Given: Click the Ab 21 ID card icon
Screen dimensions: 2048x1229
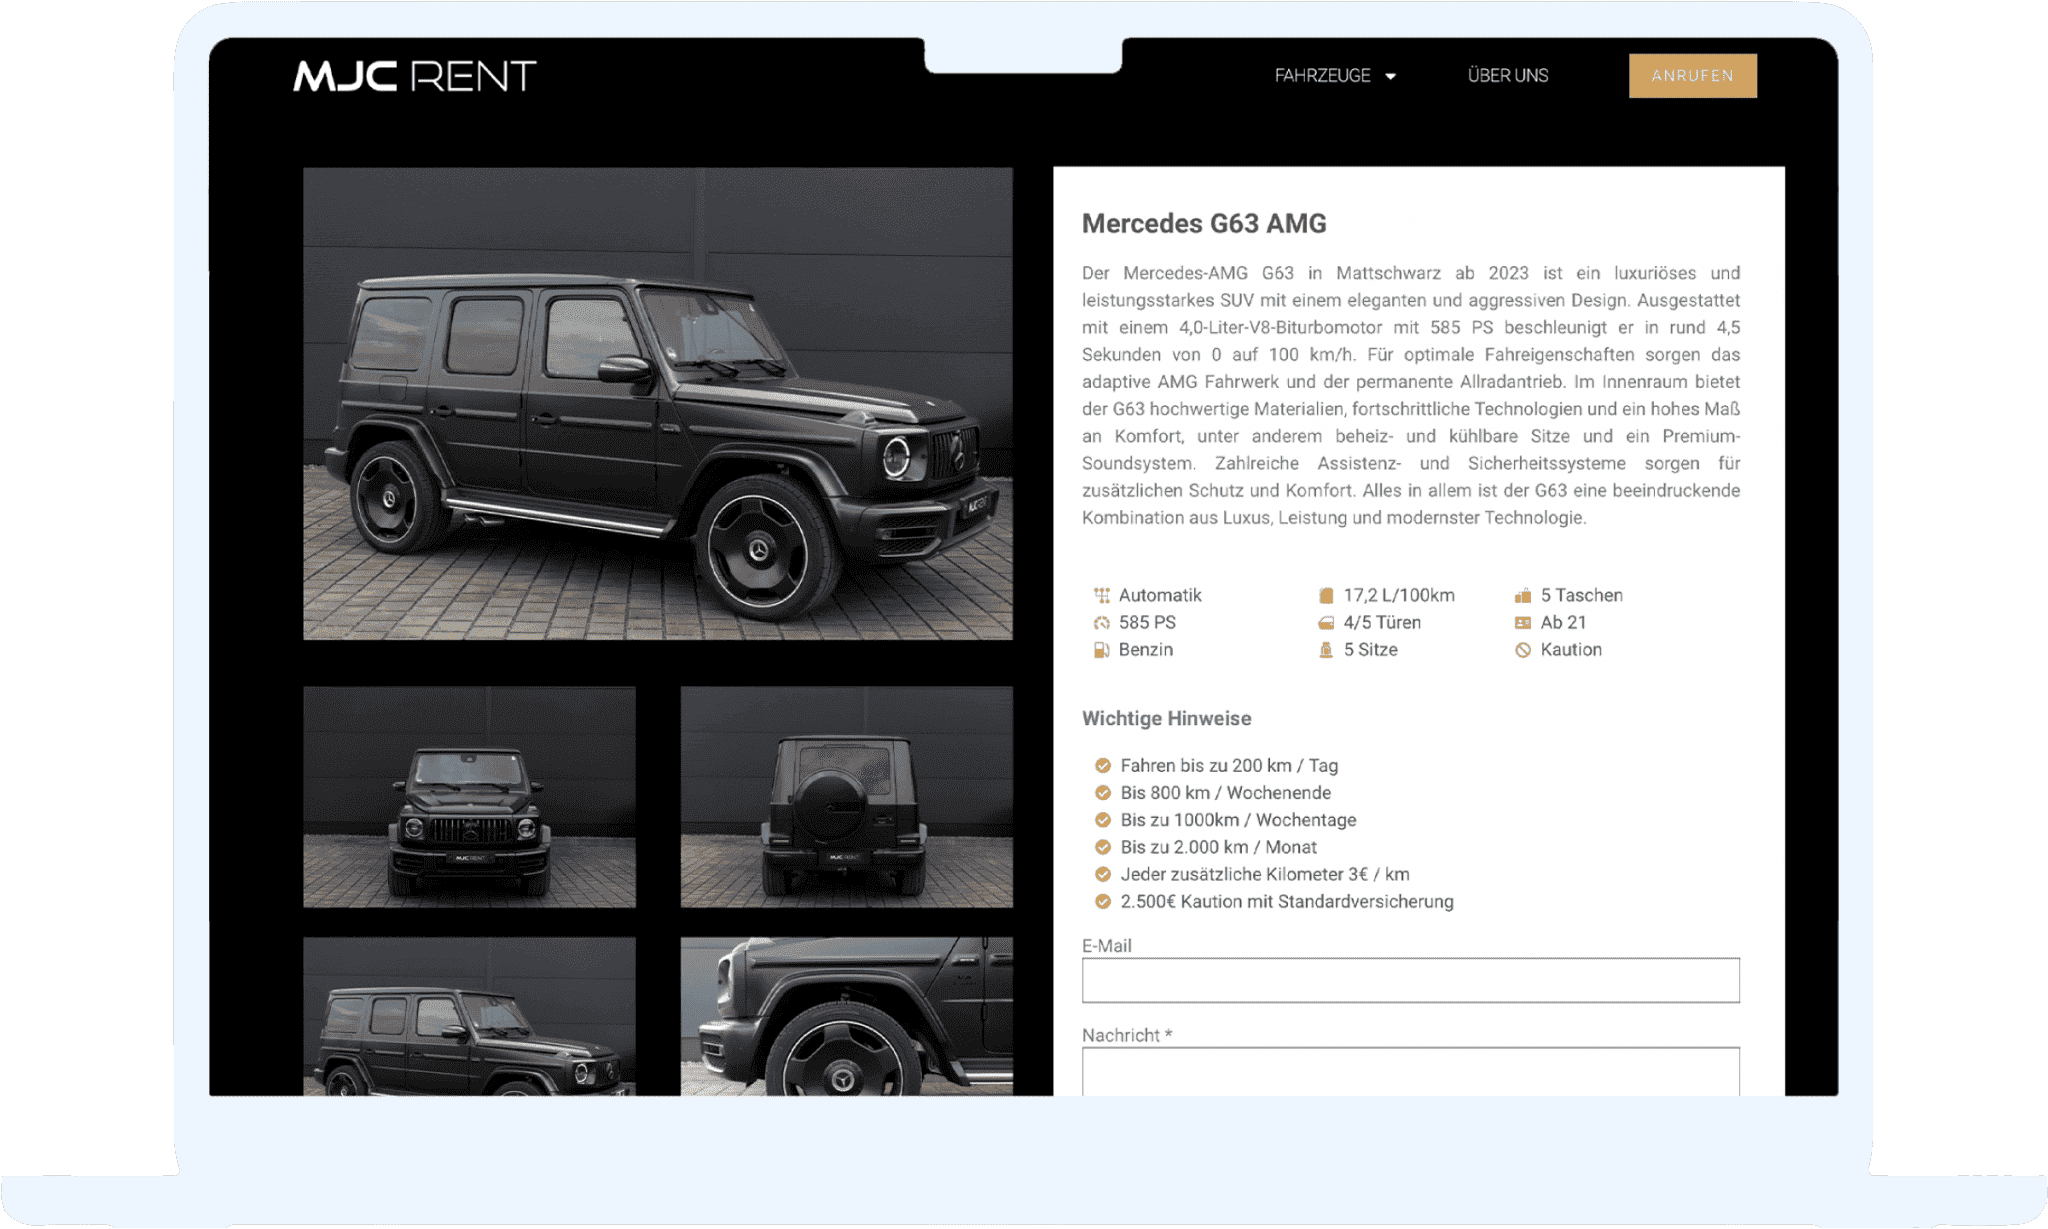Looking at the screenshot, I should 1522,622.
